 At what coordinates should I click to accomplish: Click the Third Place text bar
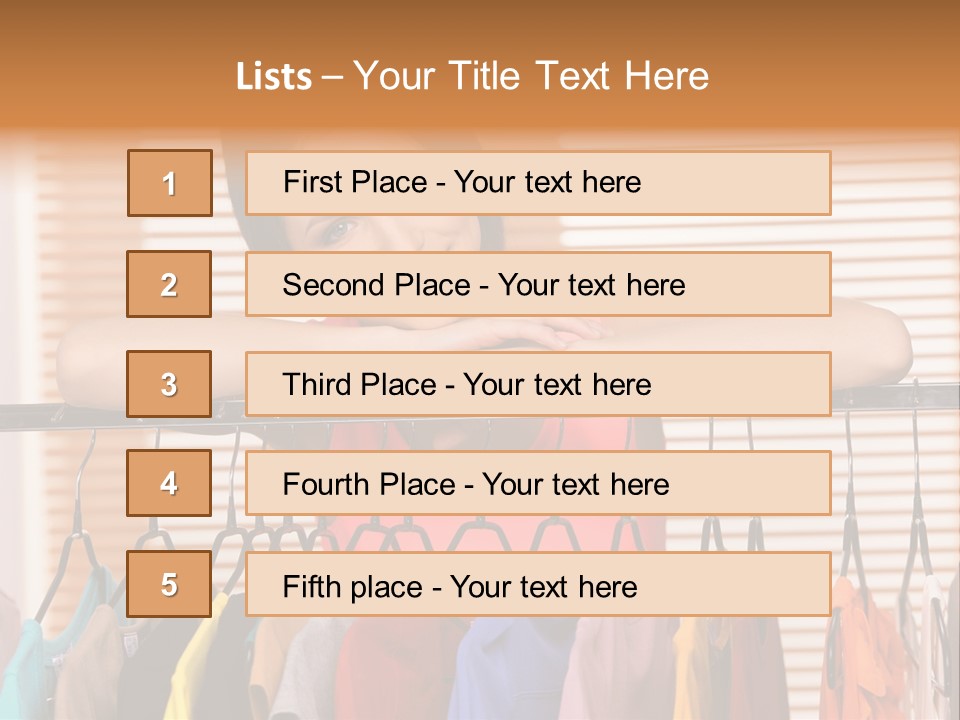(538, 384)
